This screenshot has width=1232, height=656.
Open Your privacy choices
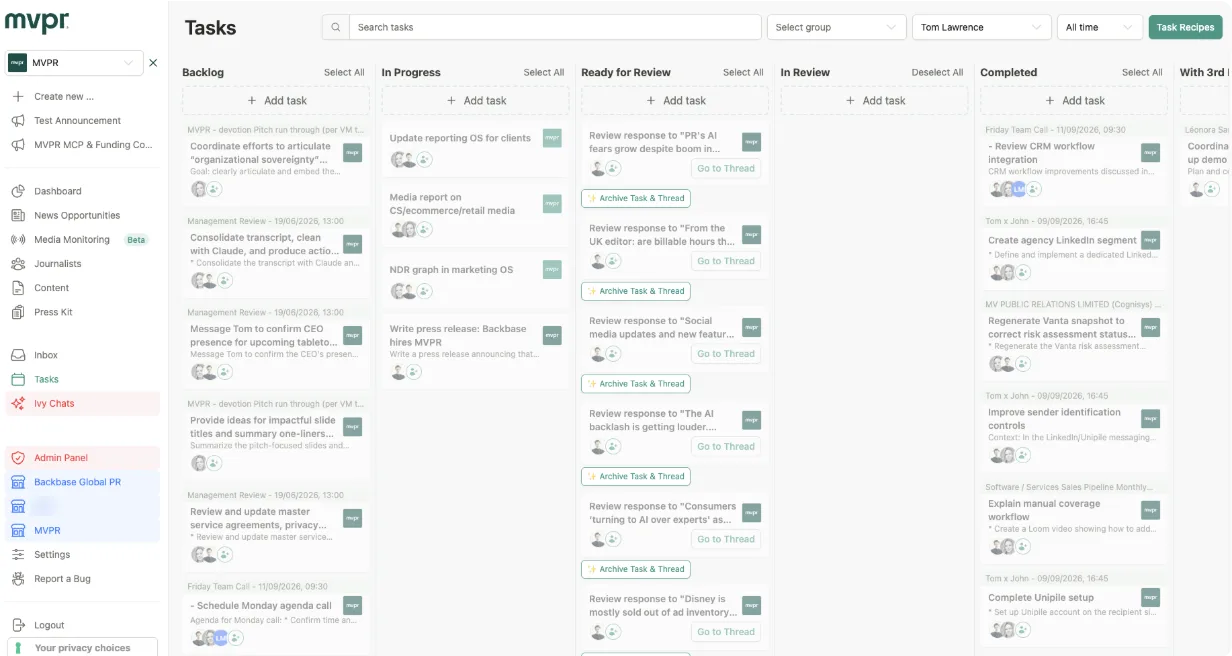click(x=83, y=648)
